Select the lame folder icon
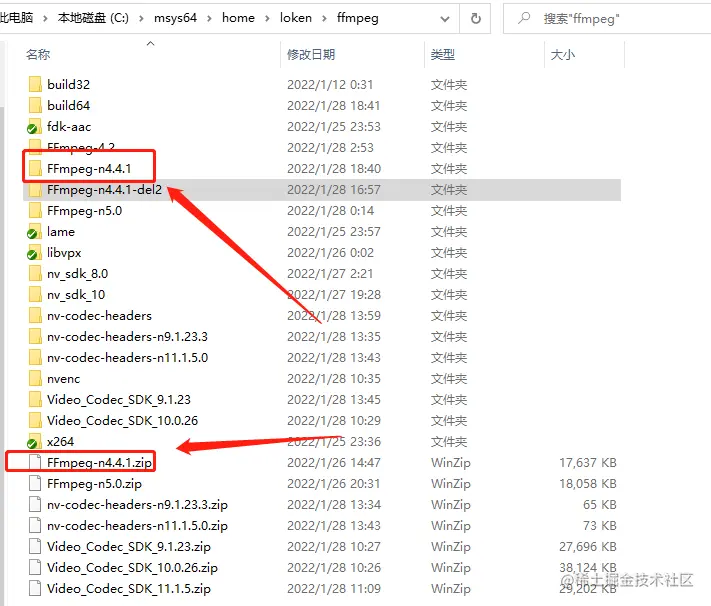711x606 pixels. click(34, 232)
